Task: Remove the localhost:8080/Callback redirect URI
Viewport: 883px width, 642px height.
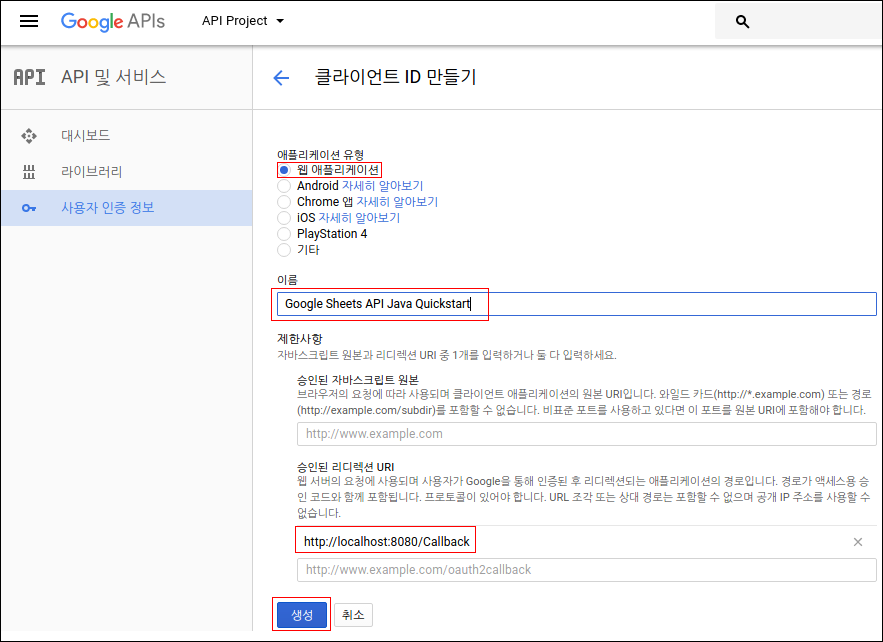Action: coord(858,542)
